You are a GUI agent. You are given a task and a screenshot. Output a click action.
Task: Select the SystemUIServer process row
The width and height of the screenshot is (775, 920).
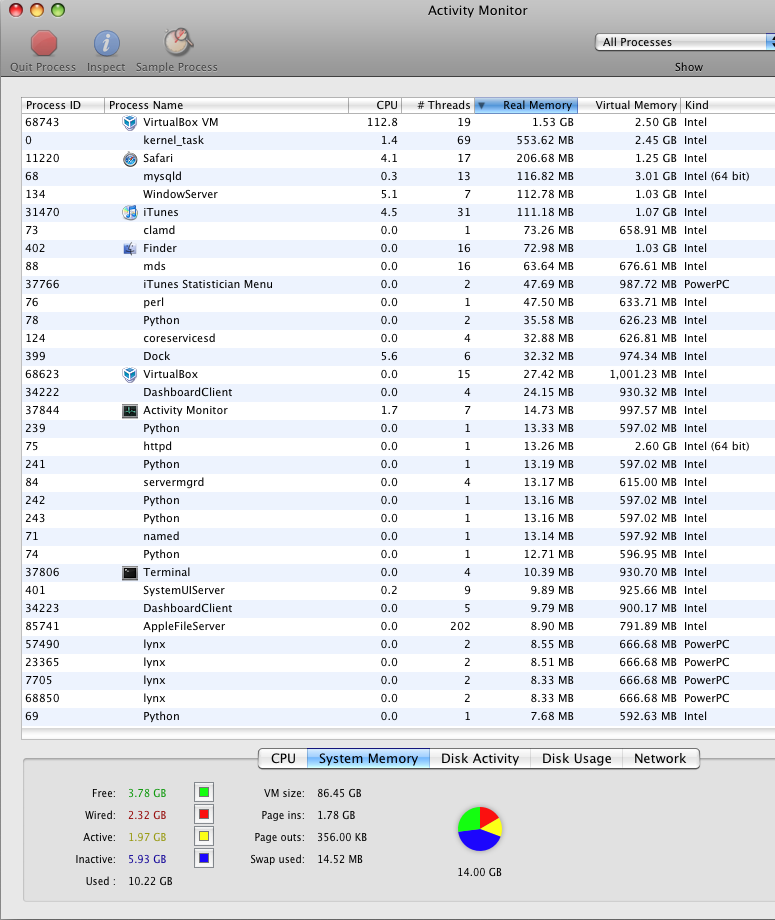point(398,590)
